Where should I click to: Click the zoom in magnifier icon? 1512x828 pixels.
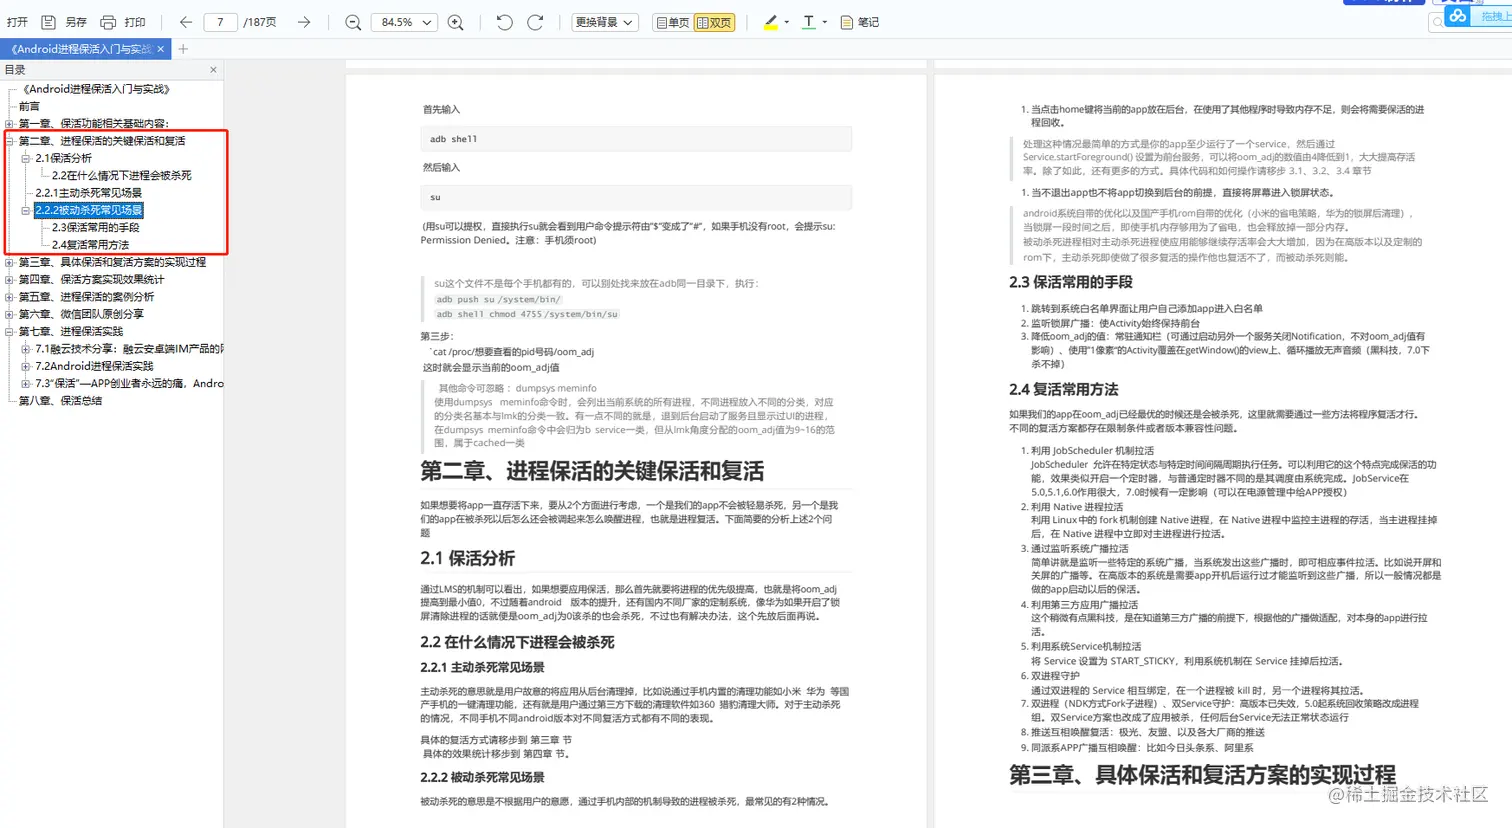tap(456, 22)
